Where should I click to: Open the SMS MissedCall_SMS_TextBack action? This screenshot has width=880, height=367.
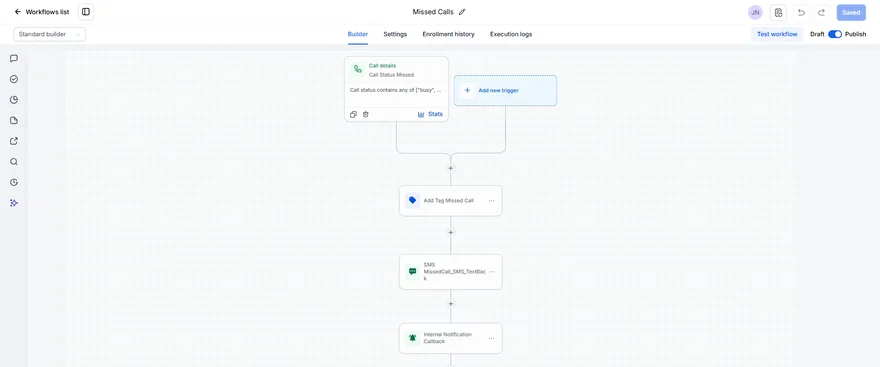point(451,272)
